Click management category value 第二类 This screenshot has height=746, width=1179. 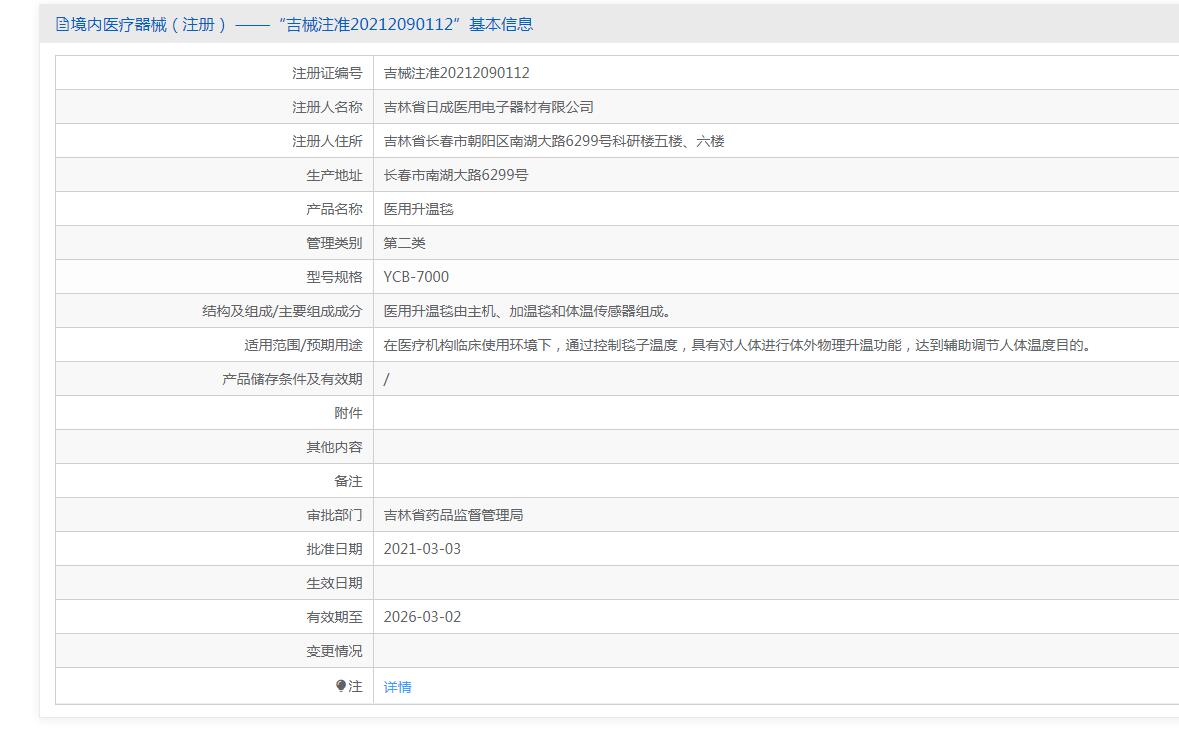pyautogui.click(x=404, y=243)
